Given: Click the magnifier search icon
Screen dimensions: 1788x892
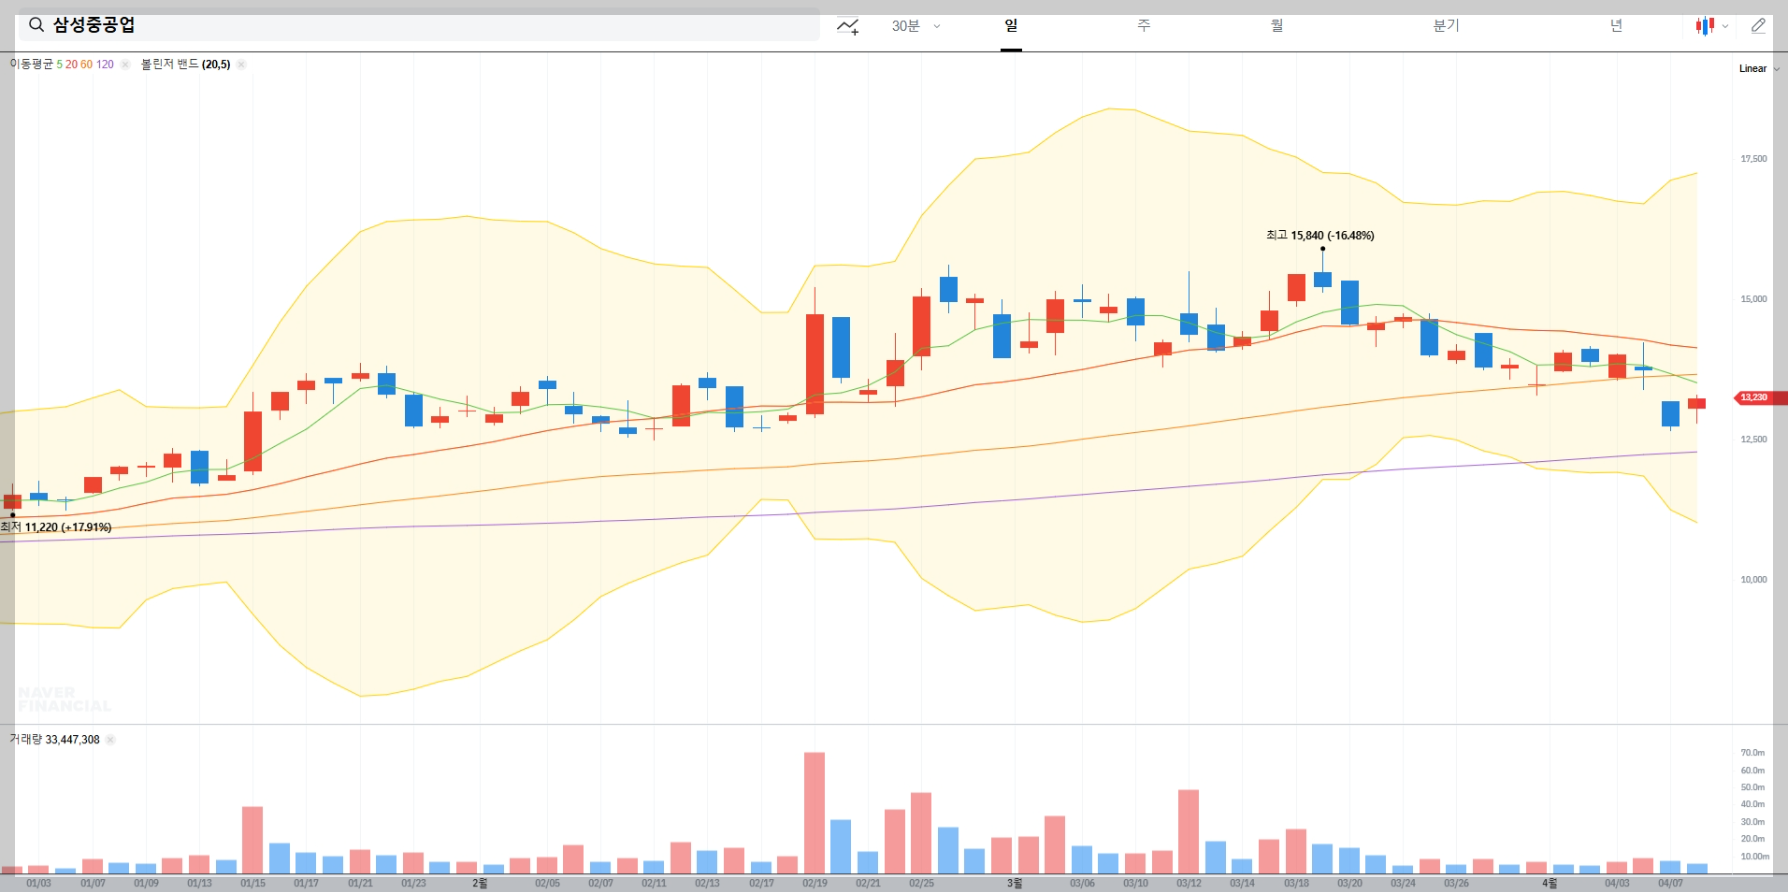Looking at the screenshot, I should point(36,25).
